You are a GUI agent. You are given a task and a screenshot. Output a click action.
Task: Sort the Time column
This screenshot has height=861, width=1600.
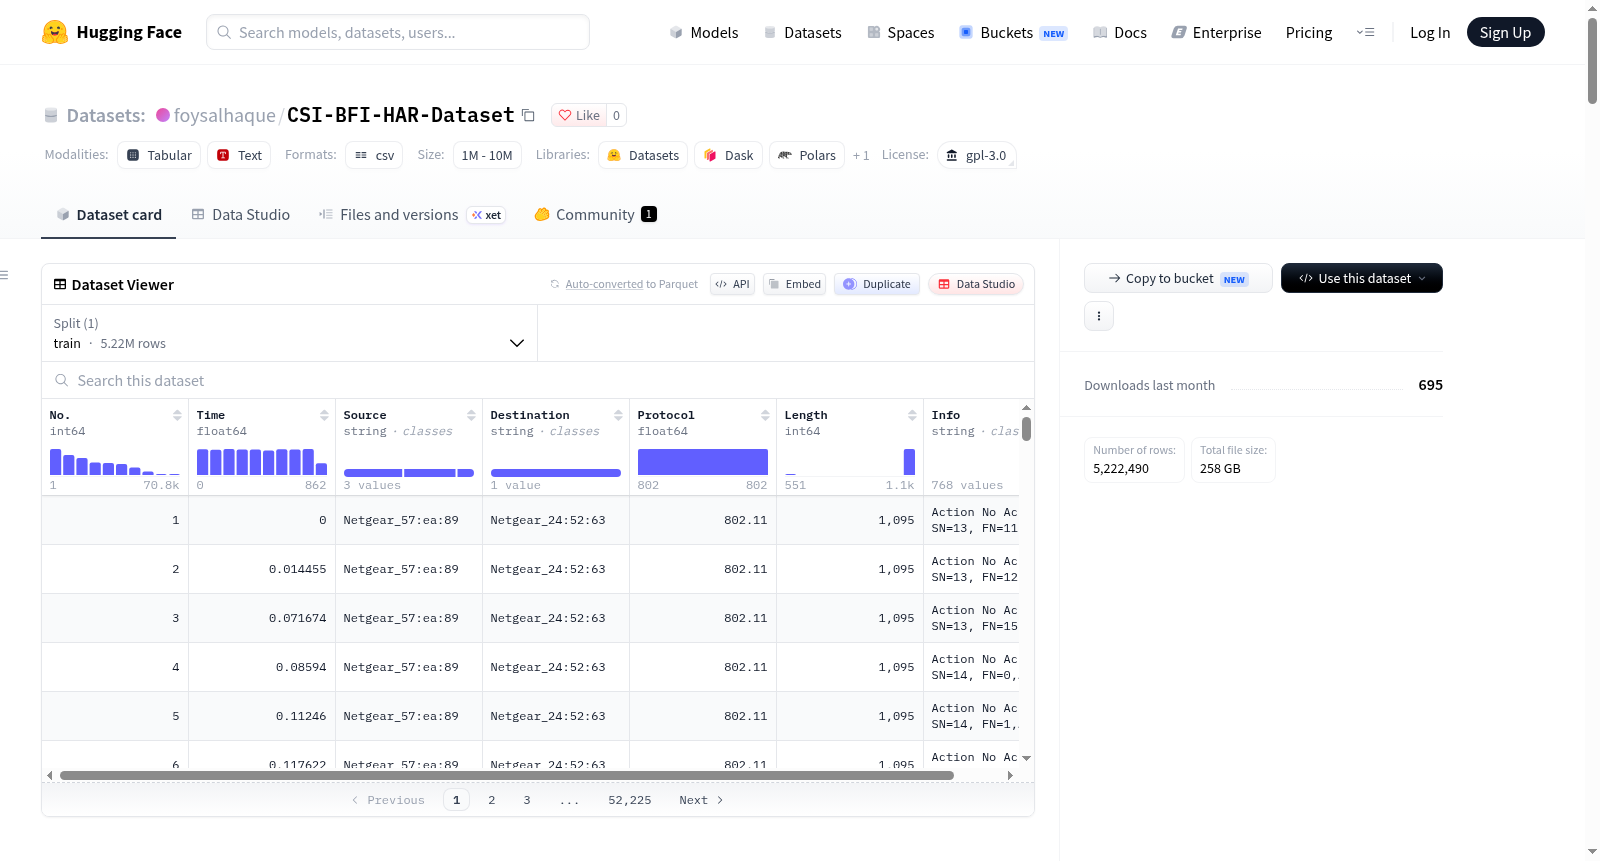[324, 415]
